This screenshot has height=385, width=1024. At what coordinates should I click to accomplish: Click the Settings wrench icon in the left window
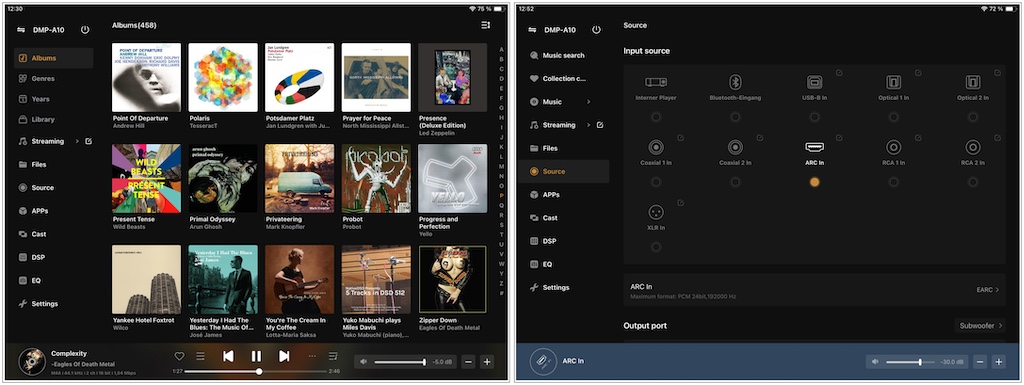click(x=23, y=303)
